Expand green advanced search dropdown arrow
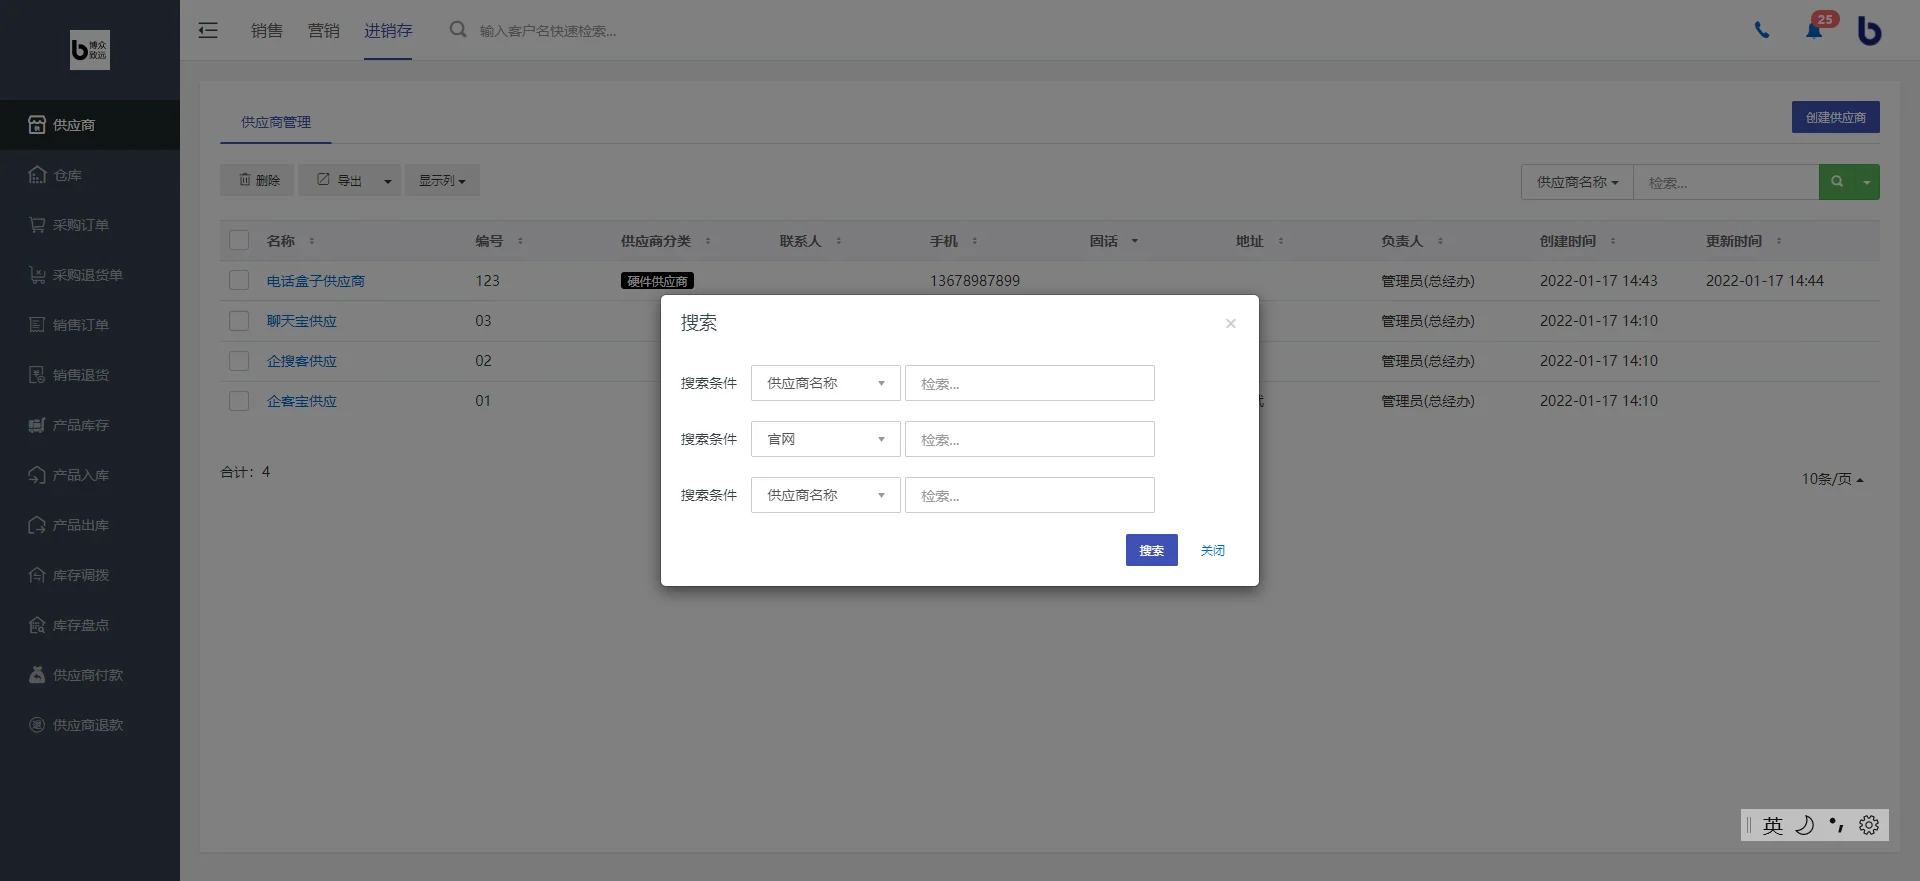1920x881 pixels. point(1867,182)
